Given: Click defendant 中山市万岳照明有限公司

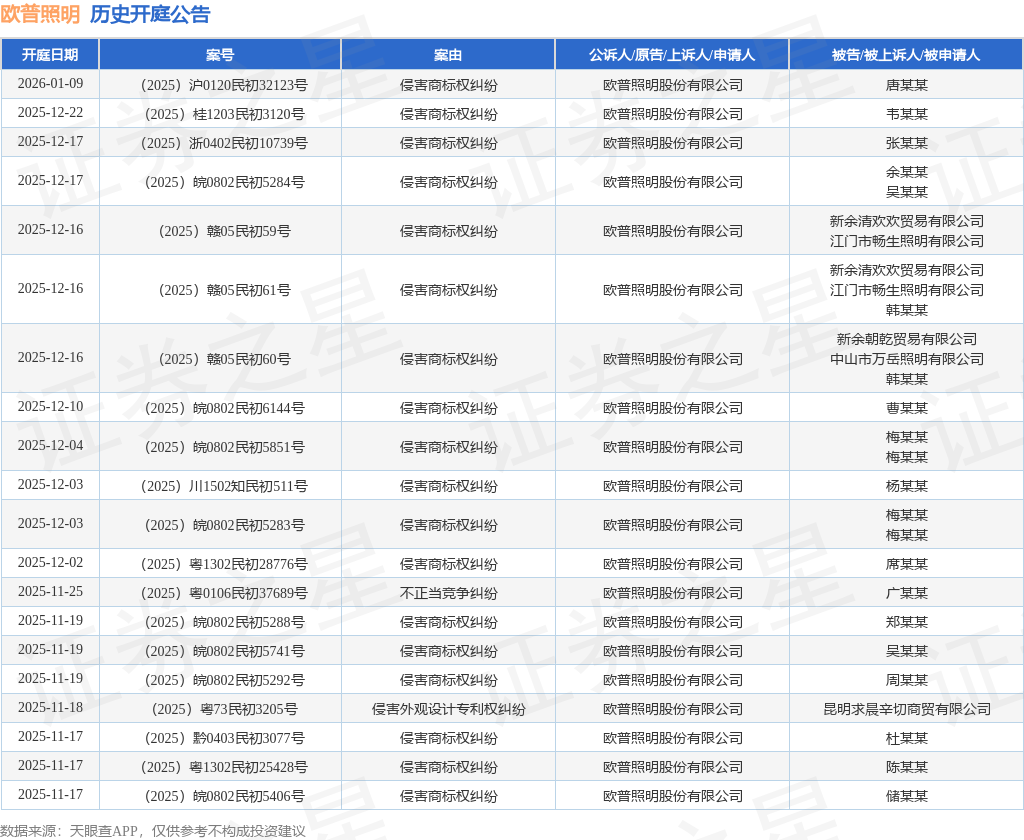Looking at the screenshot, I should click(906, 359).
